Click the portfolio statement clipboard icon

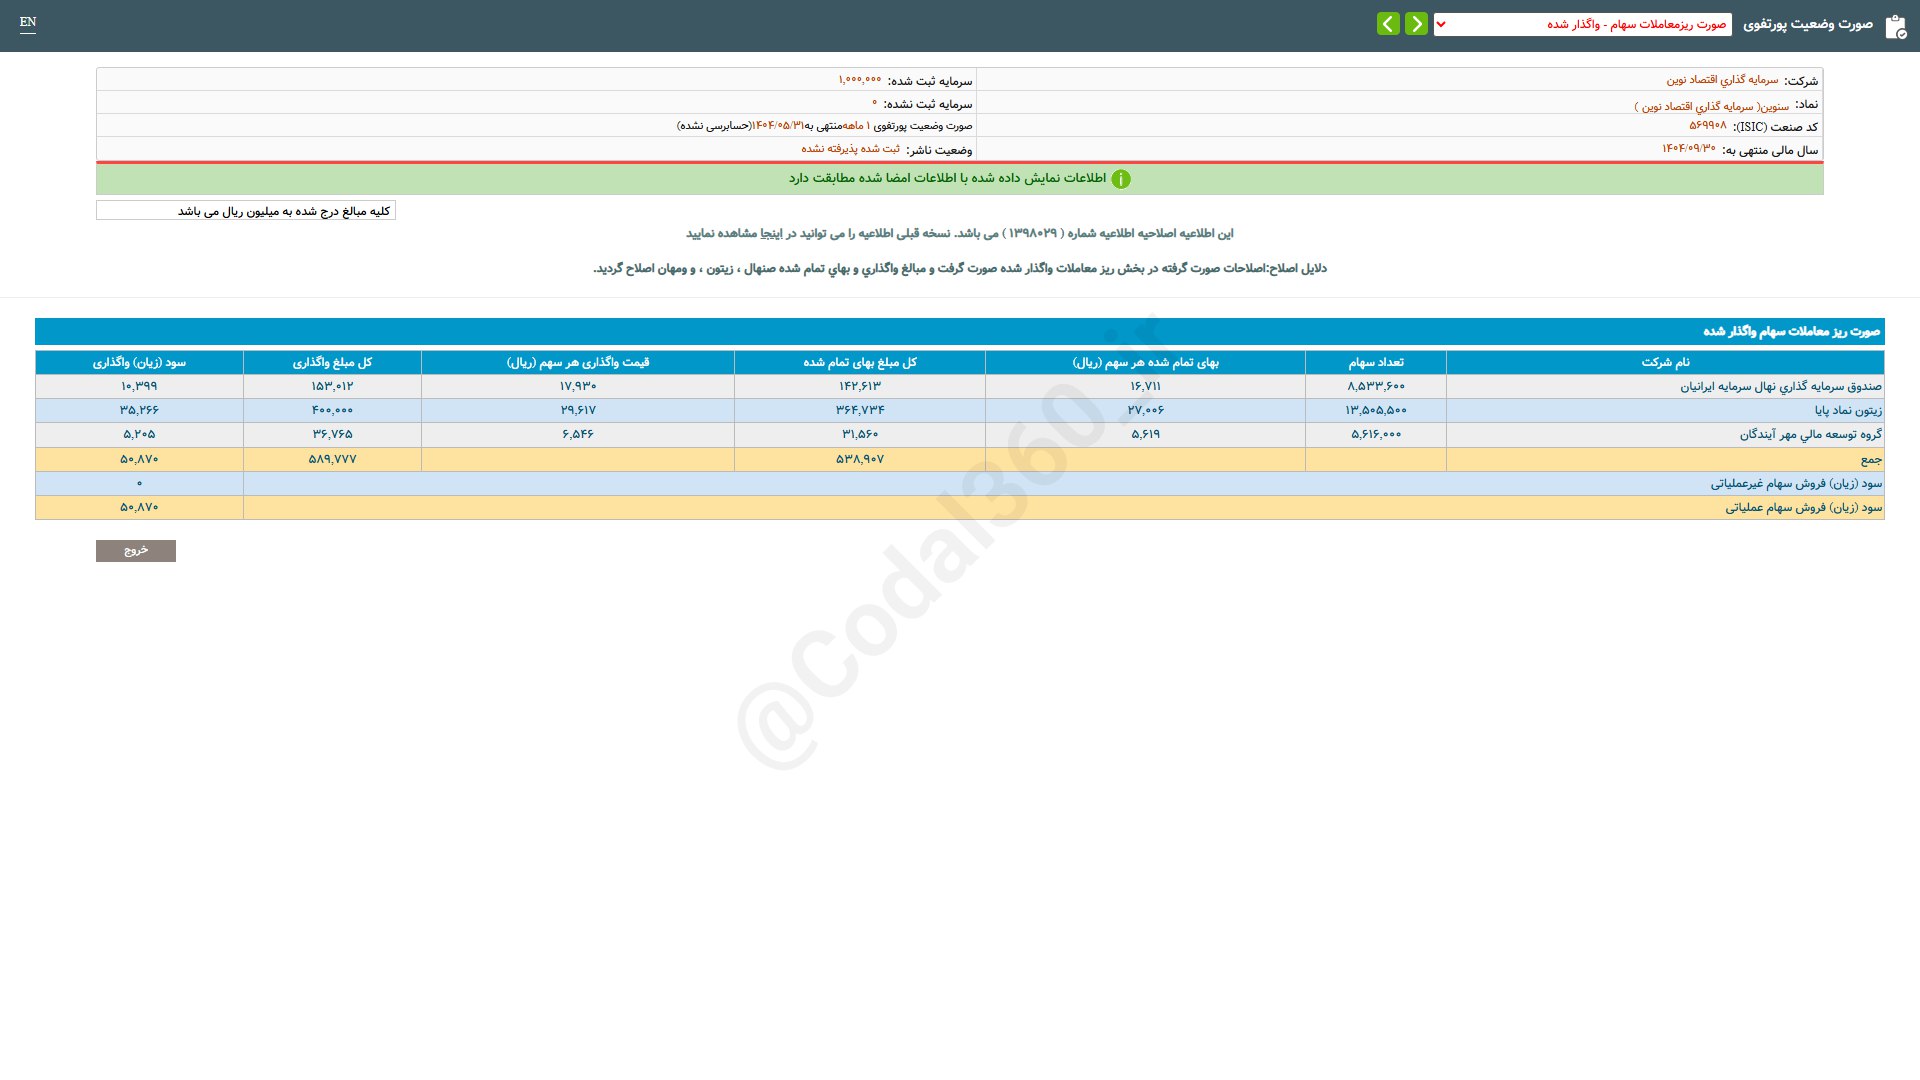coord(1895,26)
